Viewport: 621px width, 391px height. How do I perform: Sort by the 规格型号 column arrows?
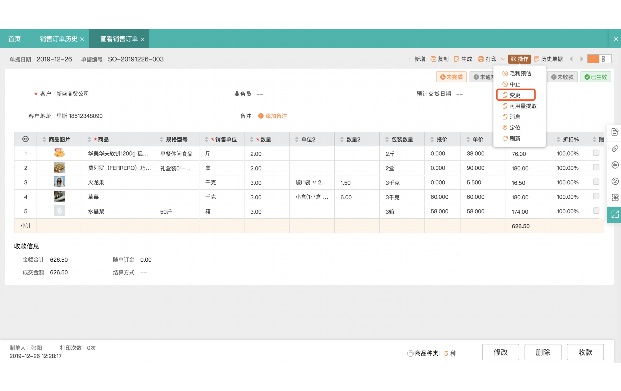(x=161, y=139)
